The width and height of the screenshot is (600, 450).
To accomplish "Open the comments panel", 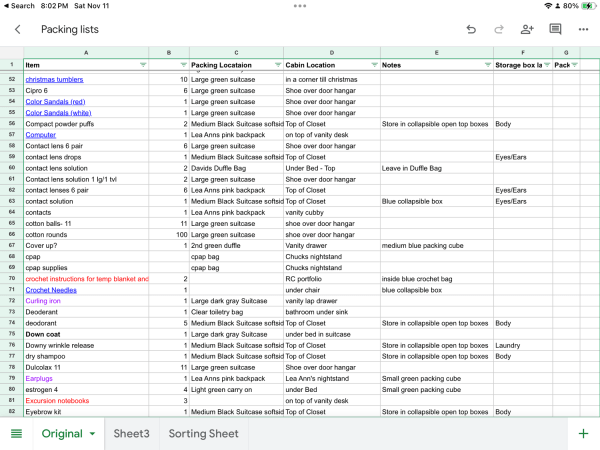I will [555, 30].
